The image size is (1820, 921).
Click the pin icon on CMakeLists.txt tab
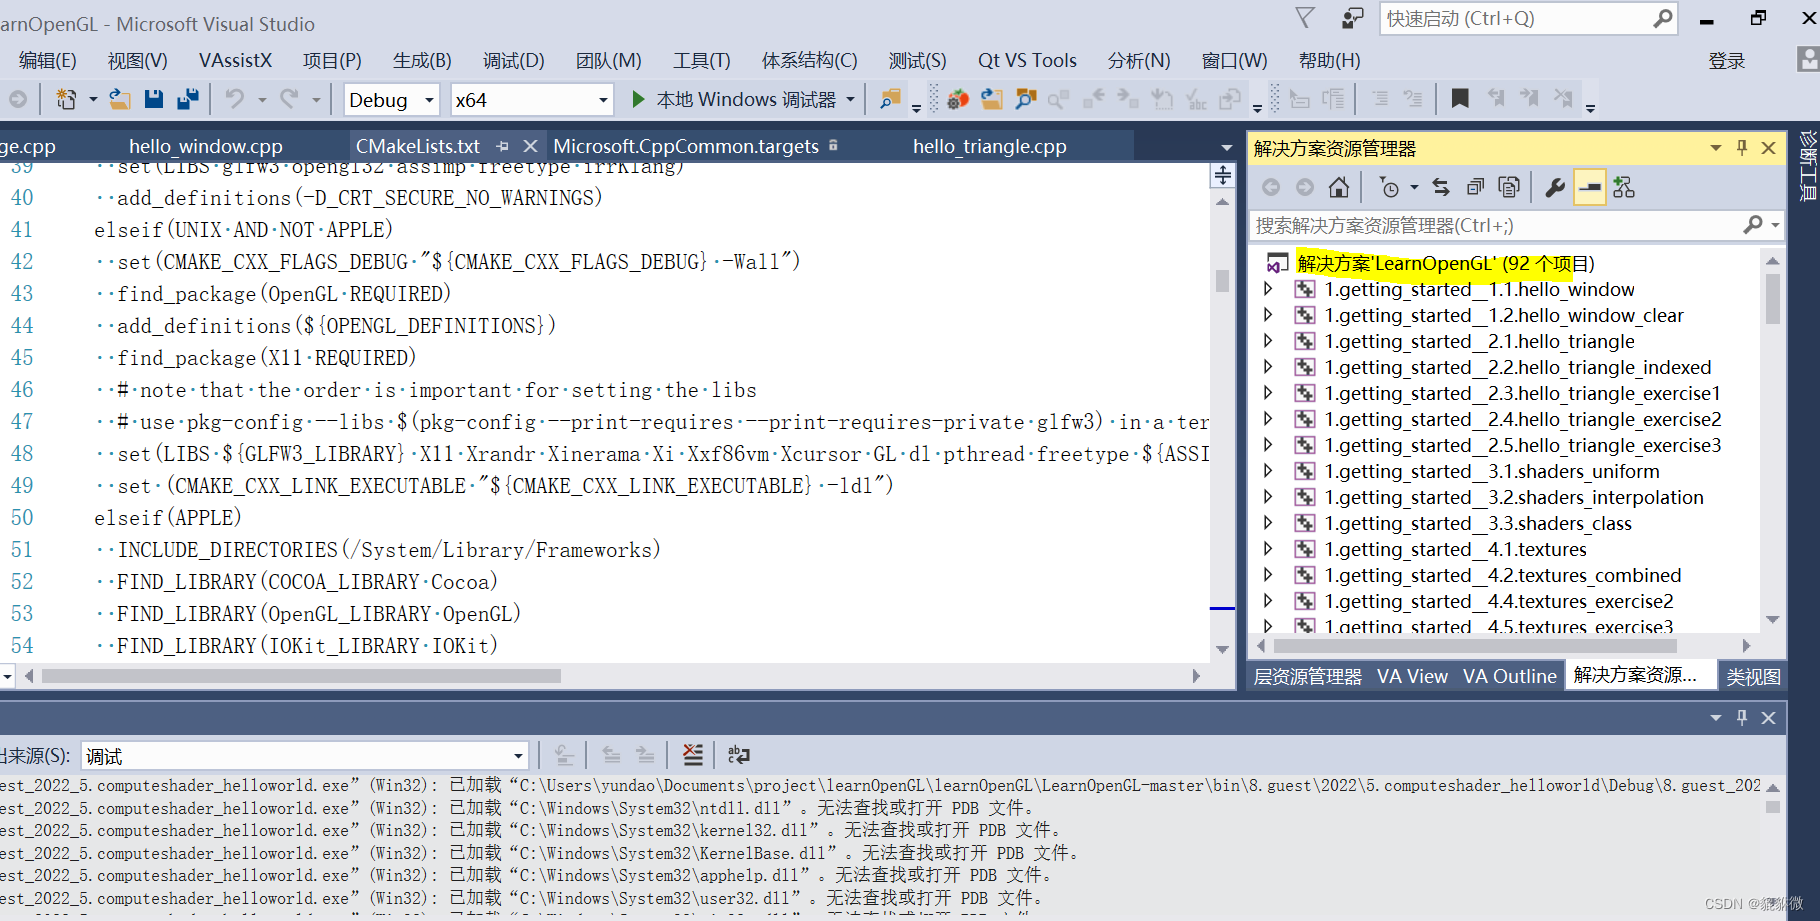tap(503, 146)
